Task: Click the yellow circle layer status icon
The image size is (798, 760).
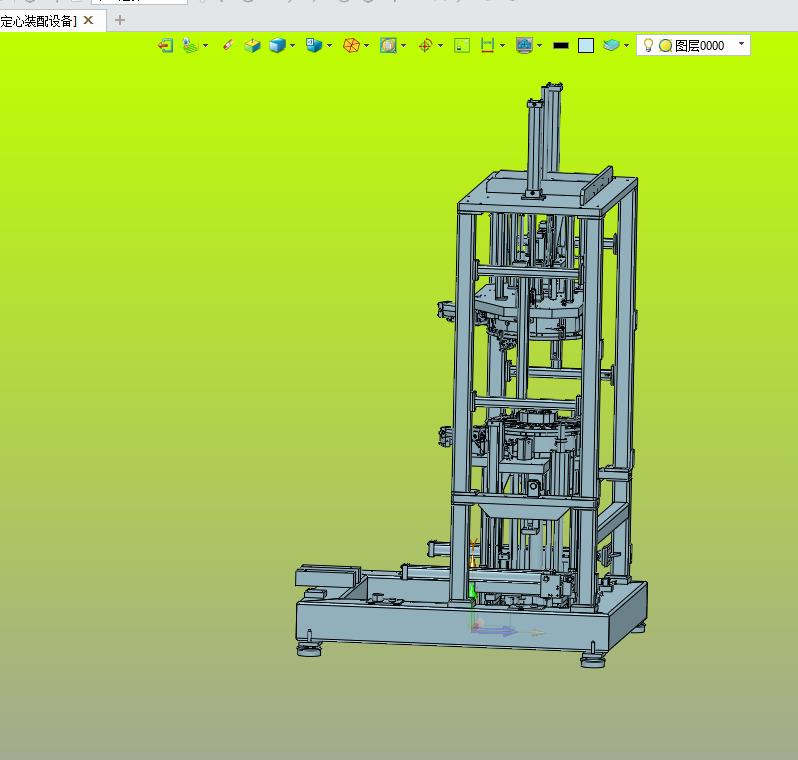Action: 665,46
